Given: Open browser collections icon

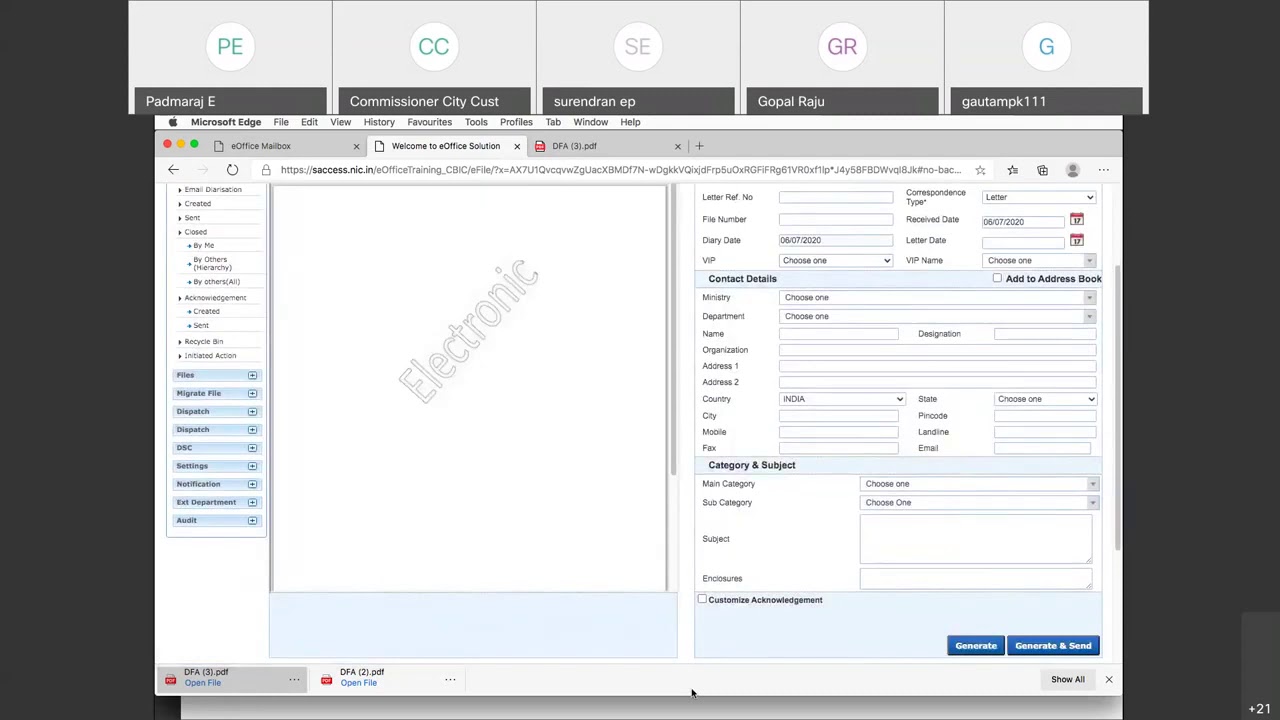Looking at the screenshot, I should pos(1042,170).
